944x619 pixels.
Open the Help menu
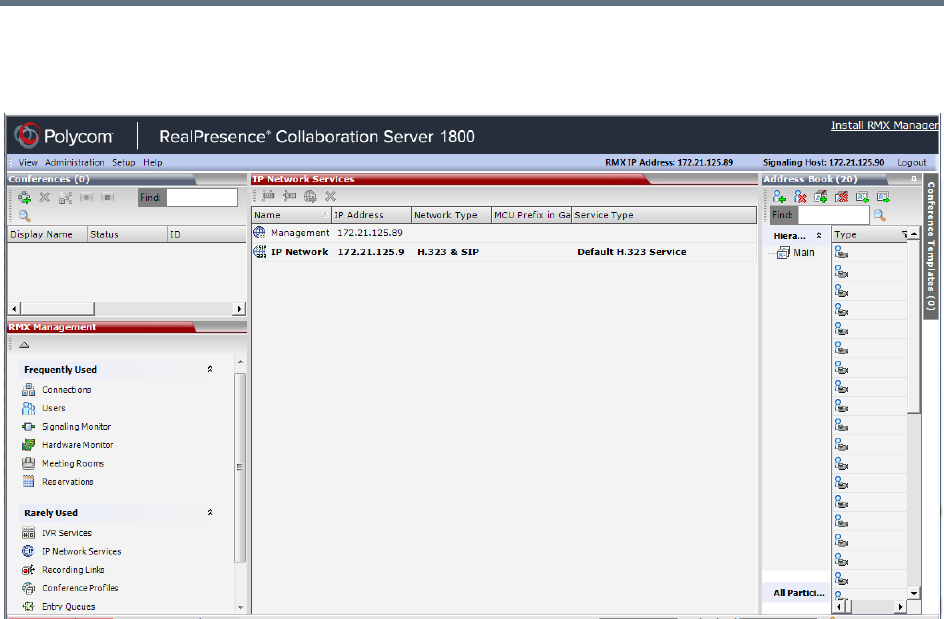[153, 163]
